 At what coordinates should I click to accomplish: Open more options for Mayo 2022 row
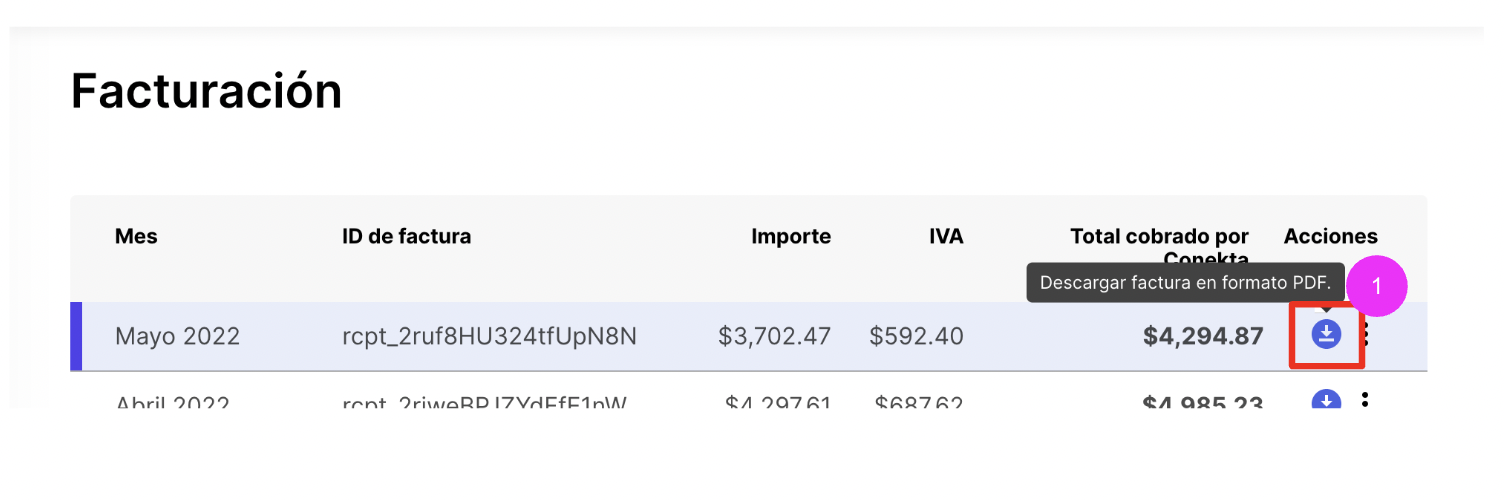tap(1365, 335)
